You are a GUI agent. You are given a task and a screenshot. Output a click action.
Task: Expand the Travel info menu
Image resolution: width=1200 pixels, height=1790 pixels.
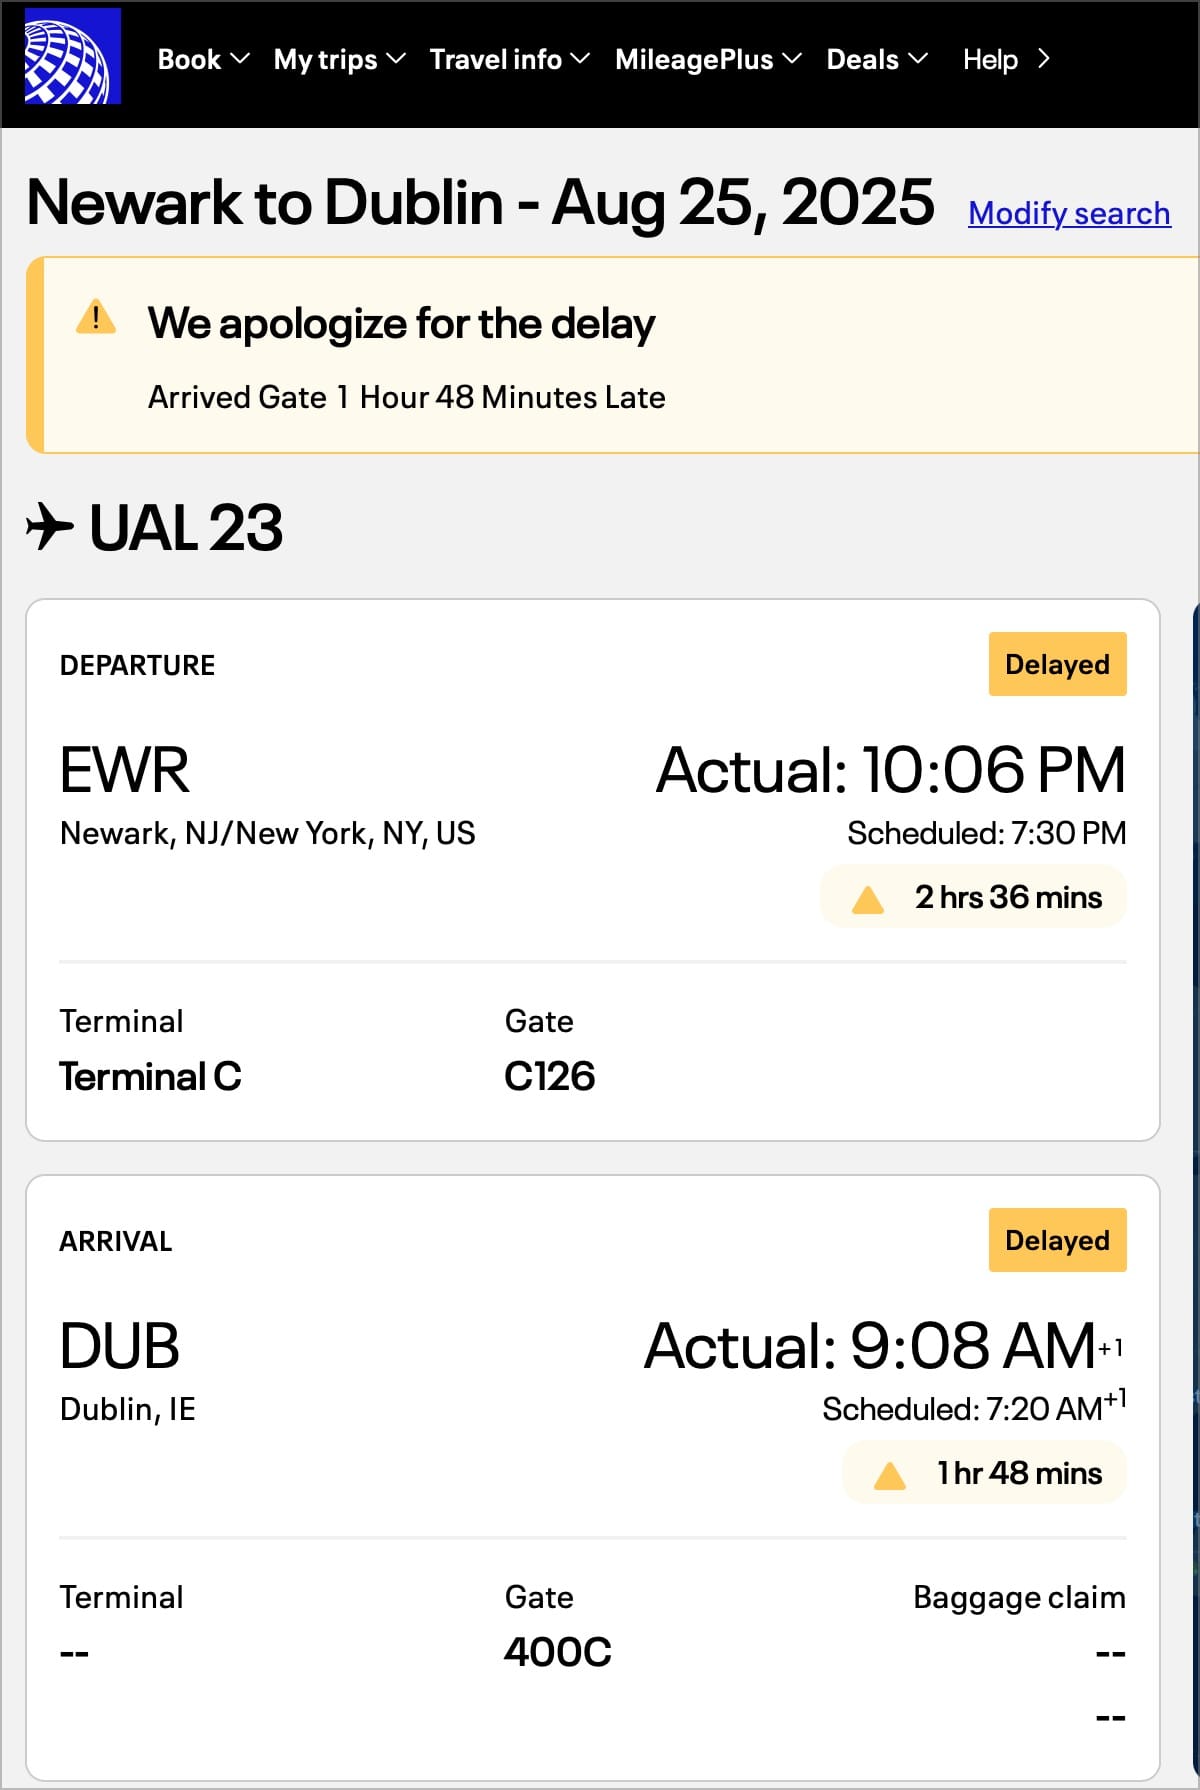[510, 60]
